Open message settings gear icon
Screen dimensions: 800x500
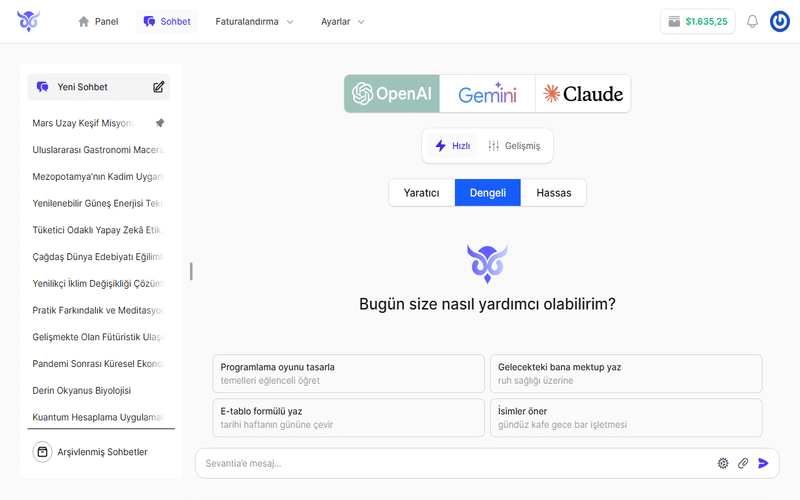723,463
